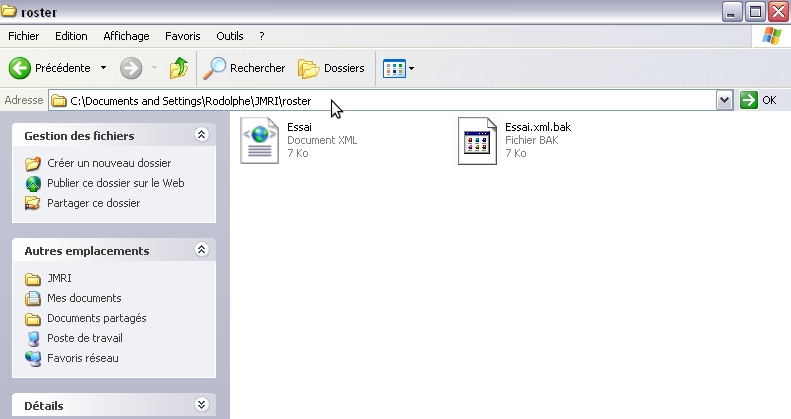Viewport: 791px width, 419px height.
Task: Toggle the Dossiers folders pane icon
Action: coord(308,69)
